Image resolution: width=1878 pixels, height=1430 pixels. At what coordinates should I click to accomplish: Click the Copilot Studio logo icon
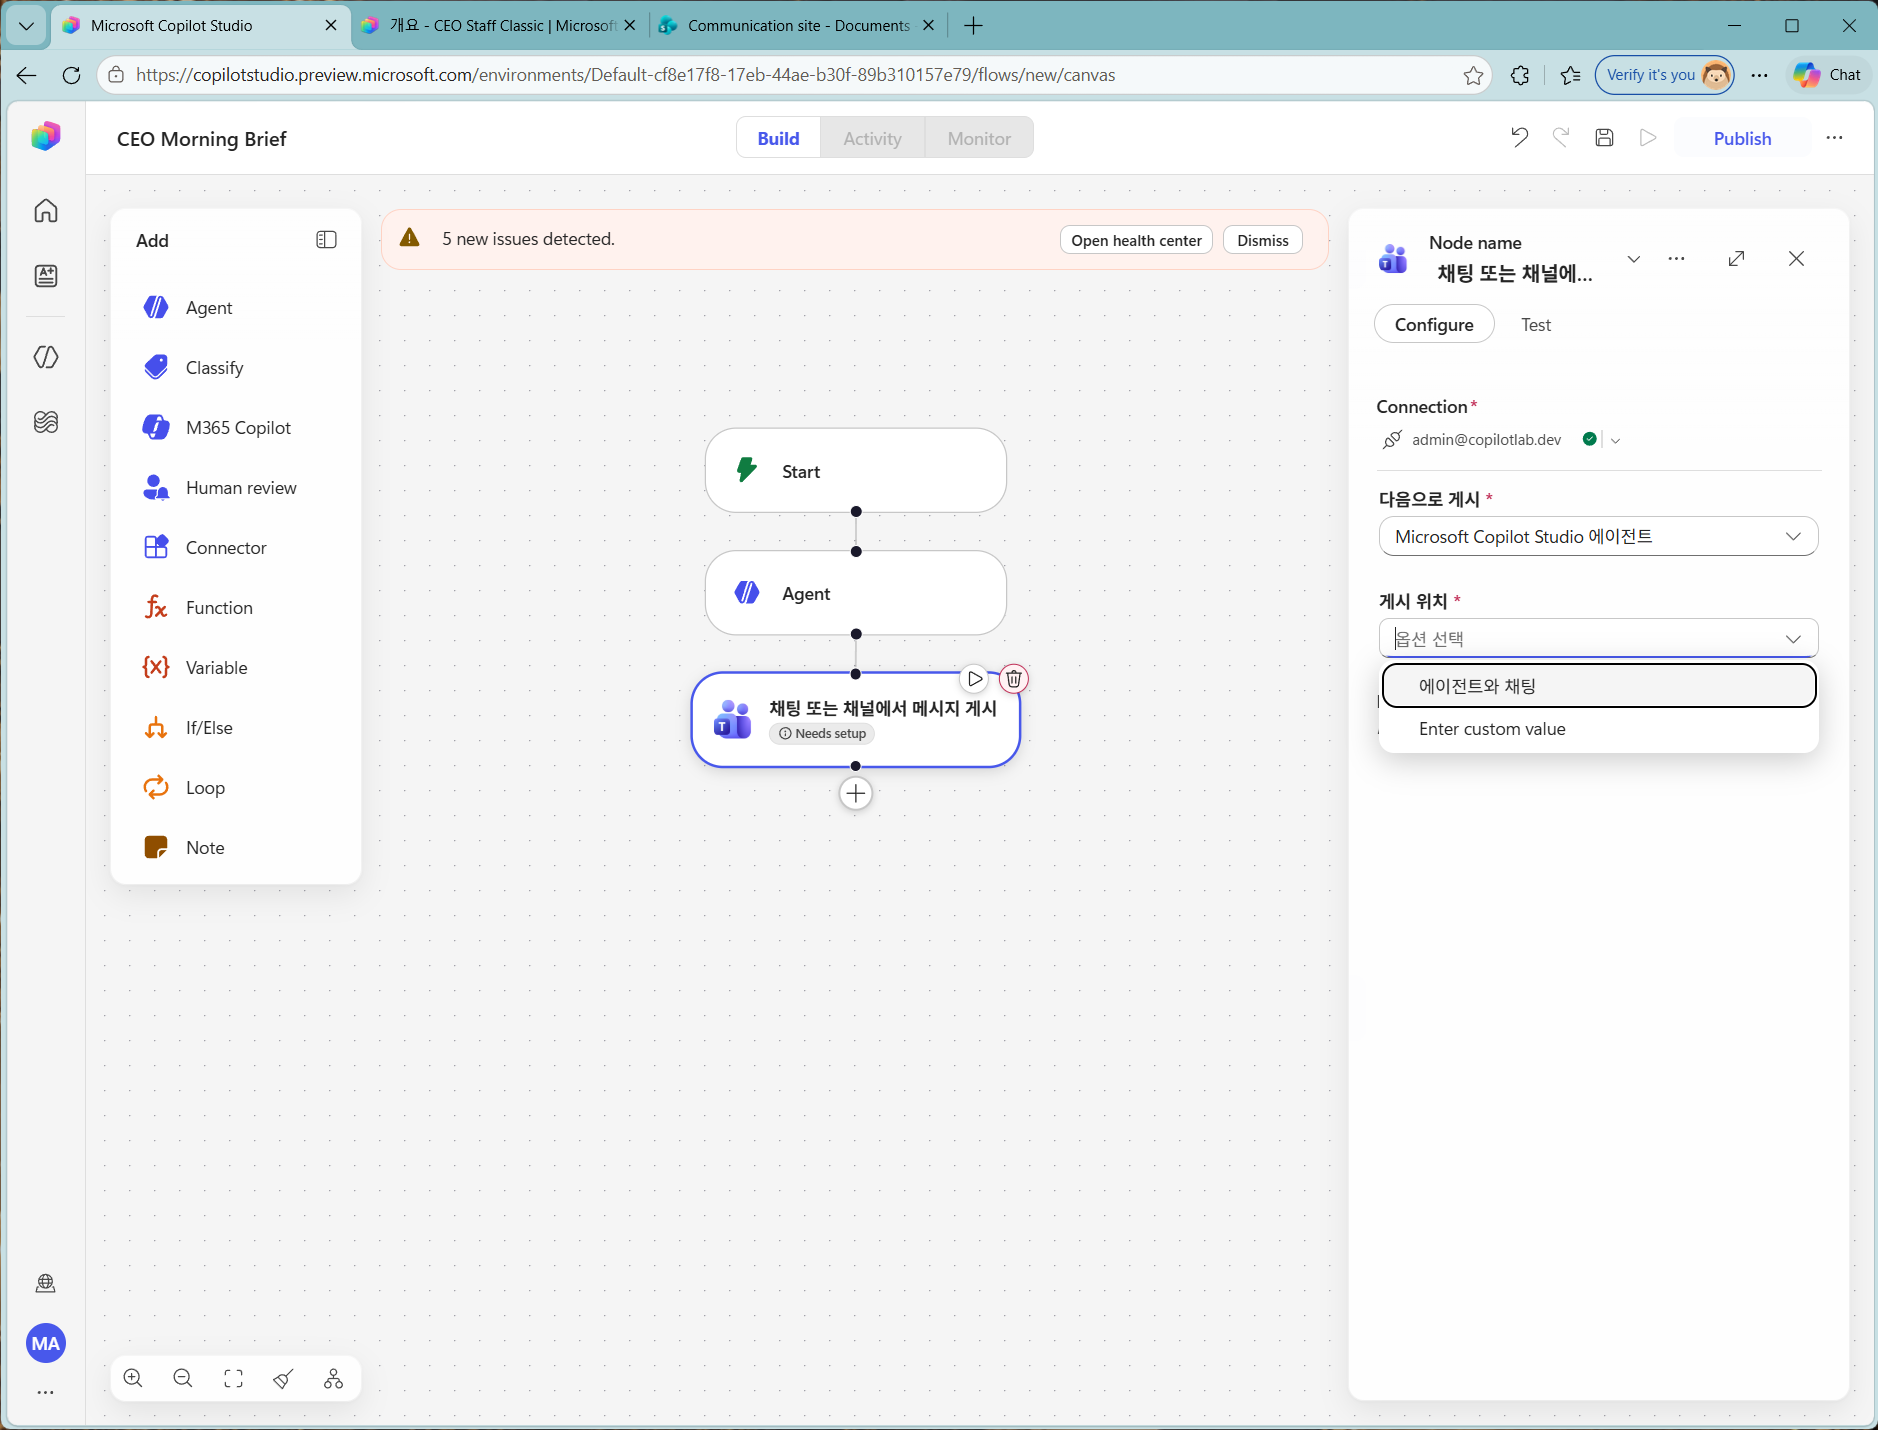(46, 136)
